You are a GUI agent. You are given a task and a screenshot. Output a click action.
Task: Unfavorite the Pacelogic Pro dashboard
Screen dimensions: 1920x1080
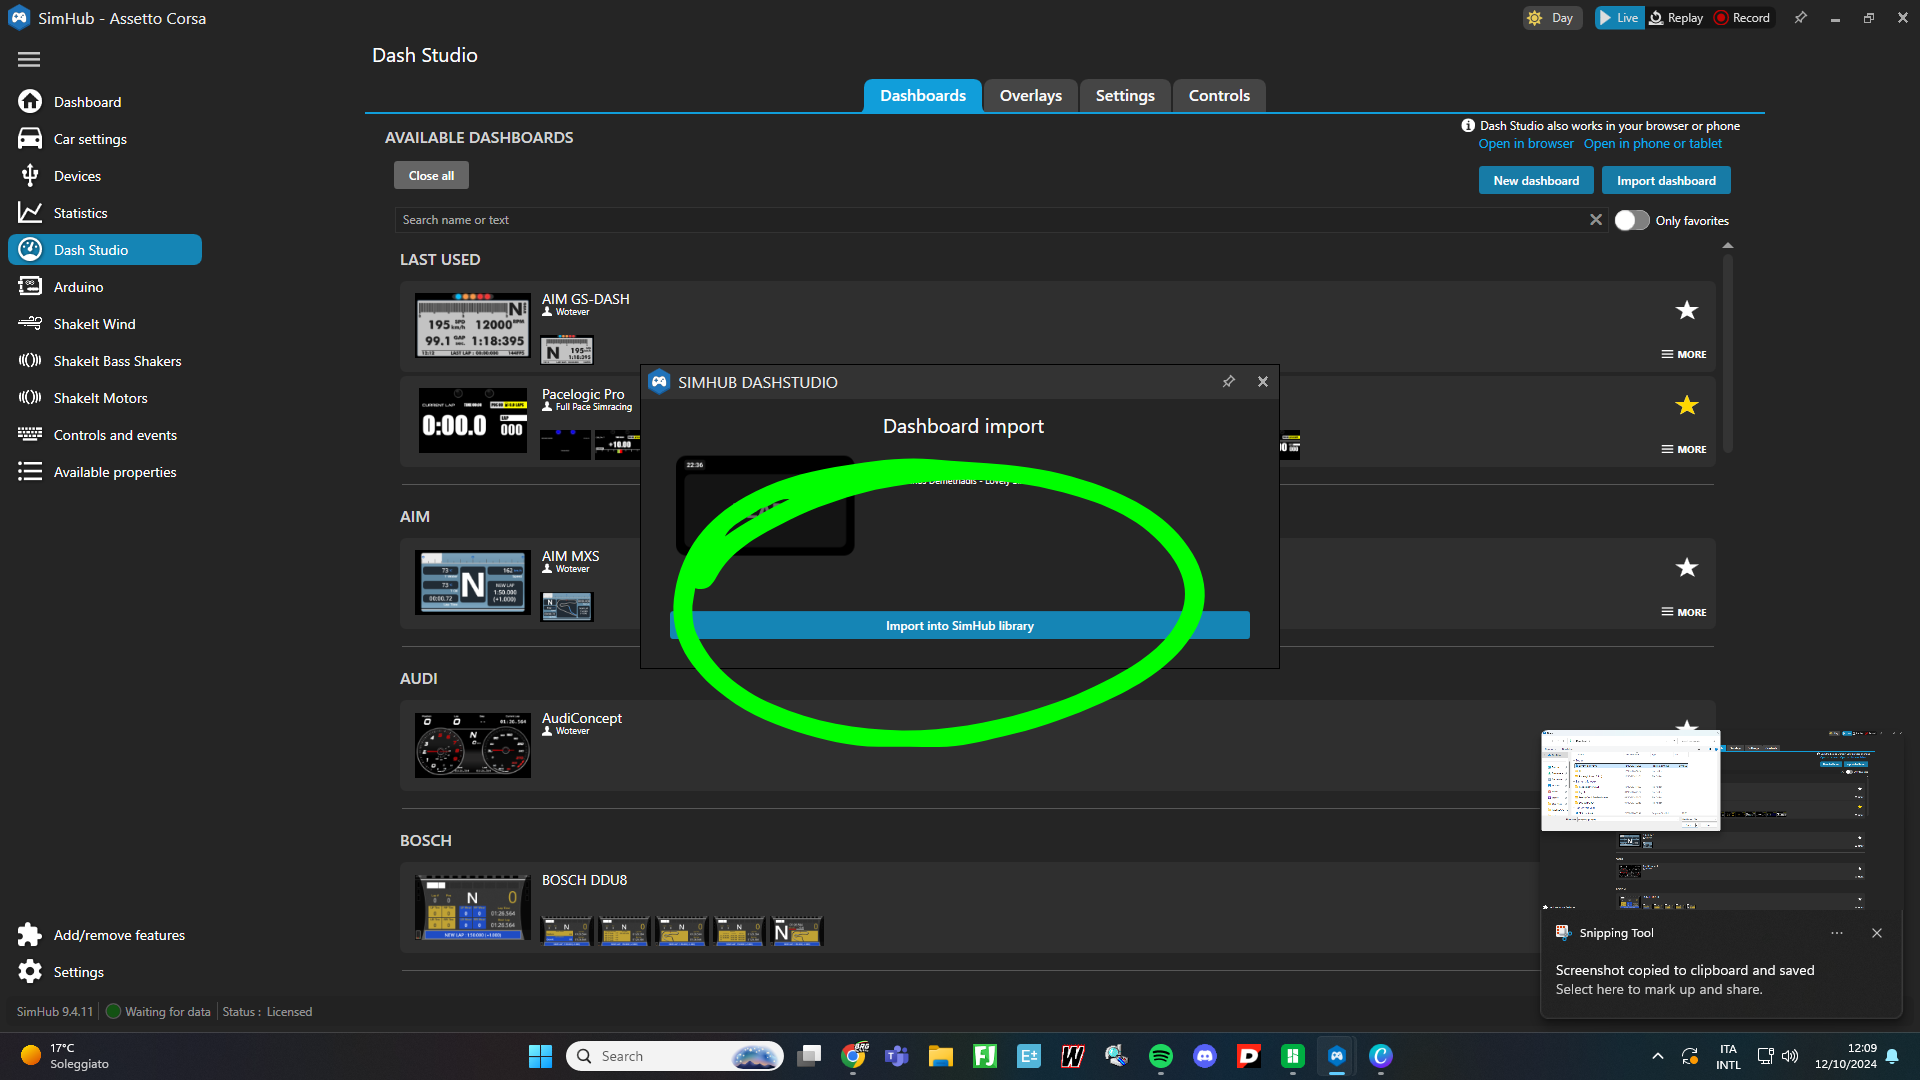(1687, 405)
